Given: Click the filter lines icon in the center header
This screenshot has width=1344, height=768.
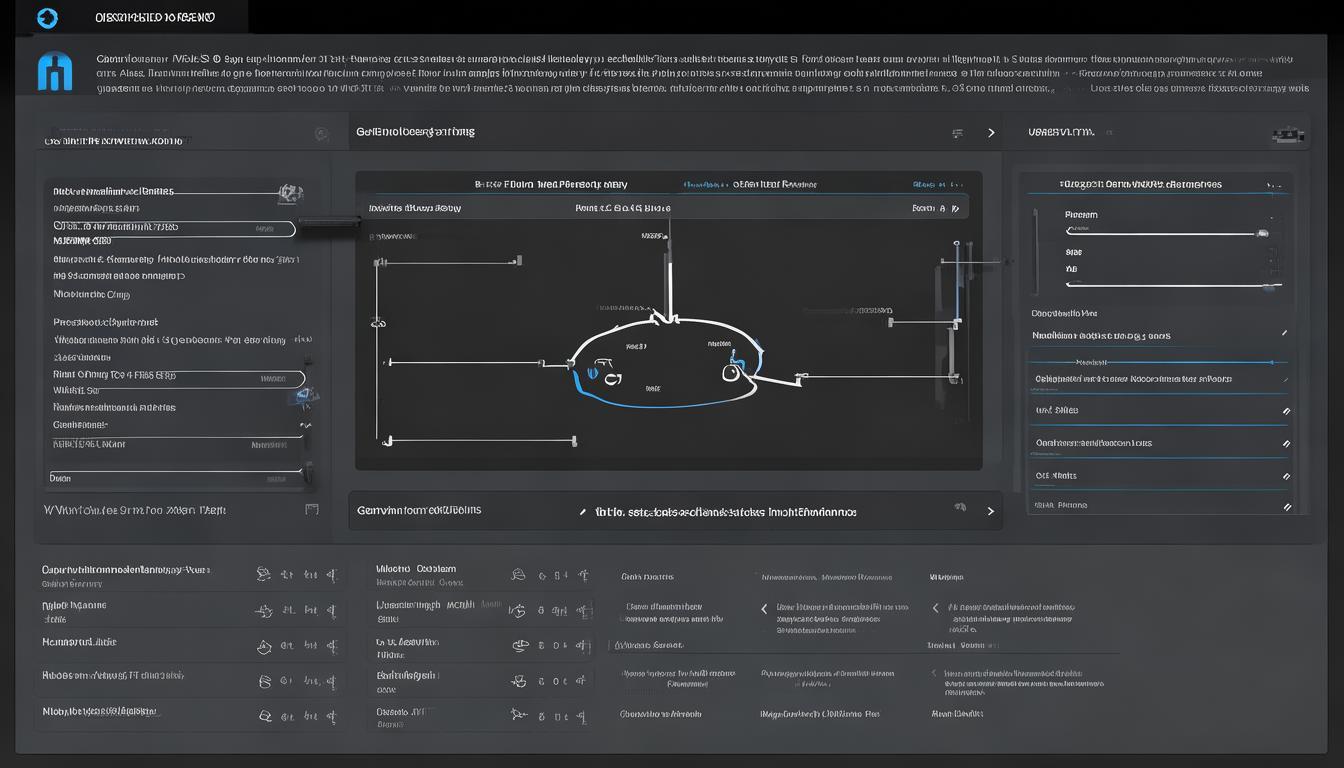Looking at the screenshot, I should [957, 133].
